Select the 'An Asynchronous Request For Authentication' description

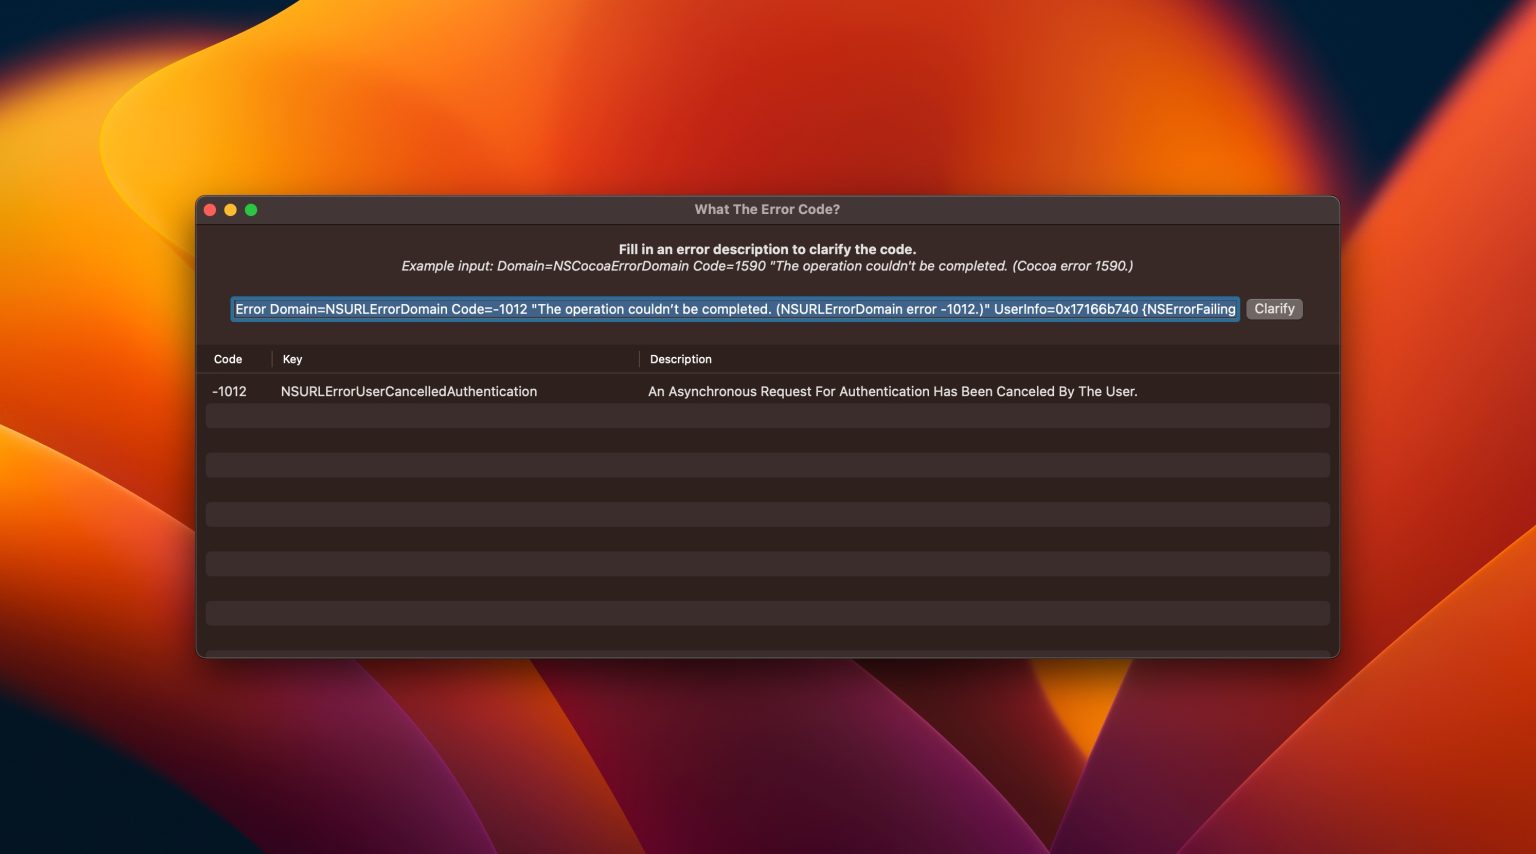893,392
